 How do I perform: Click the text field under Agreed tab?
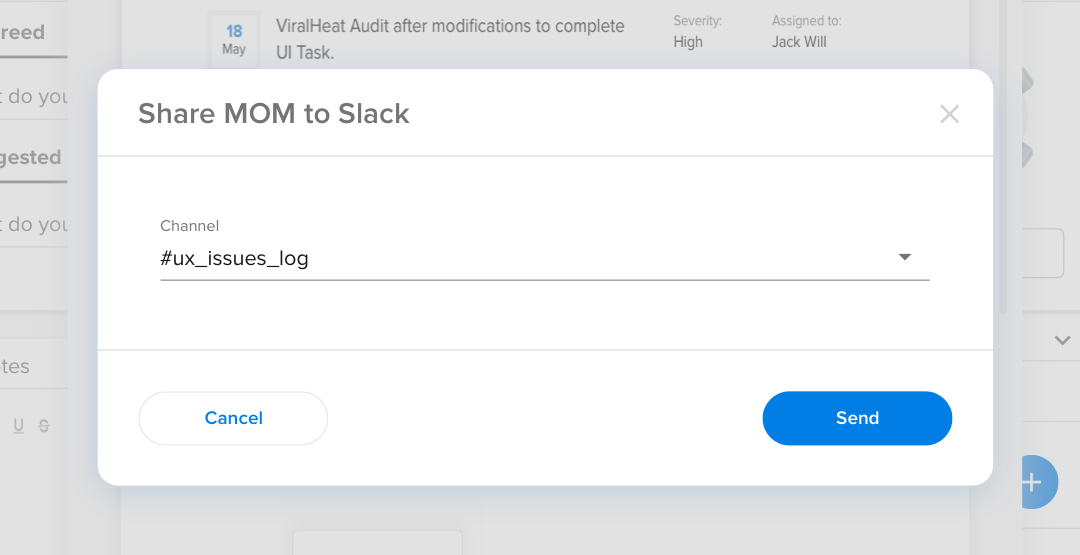(34, 97)
